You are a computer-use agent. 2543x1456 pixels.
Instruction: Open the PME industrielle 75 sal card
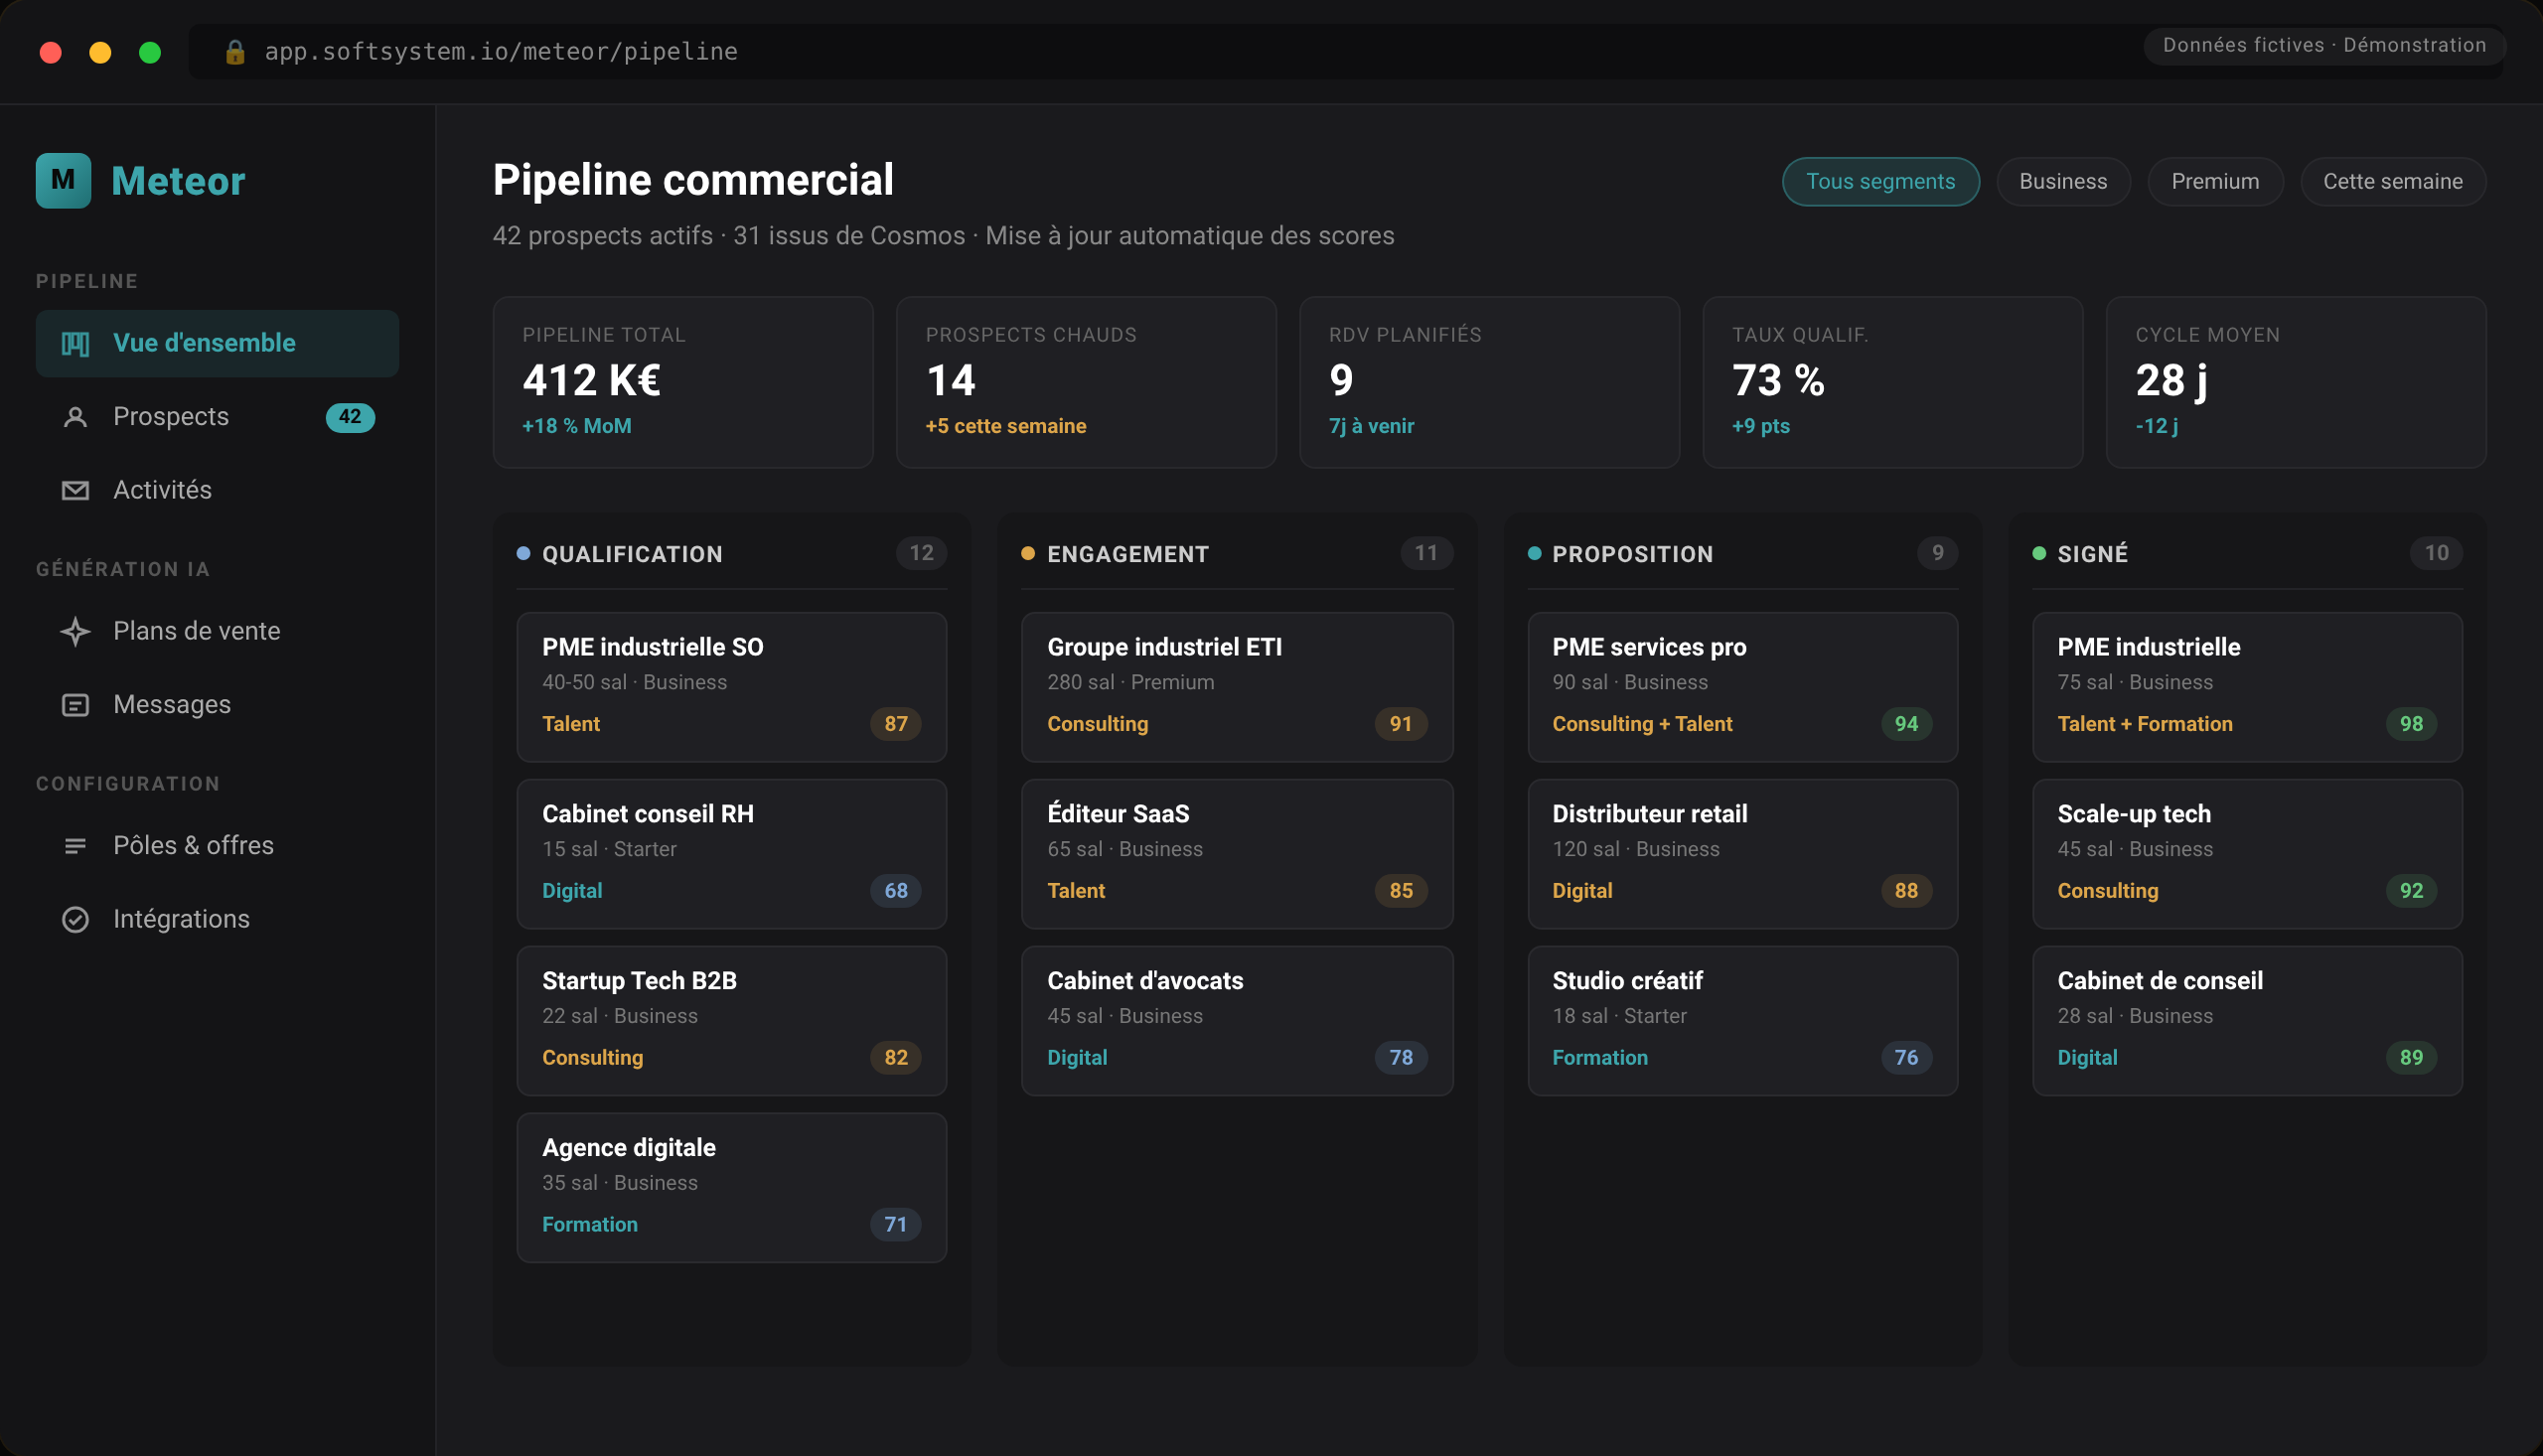click(2247, 687)
